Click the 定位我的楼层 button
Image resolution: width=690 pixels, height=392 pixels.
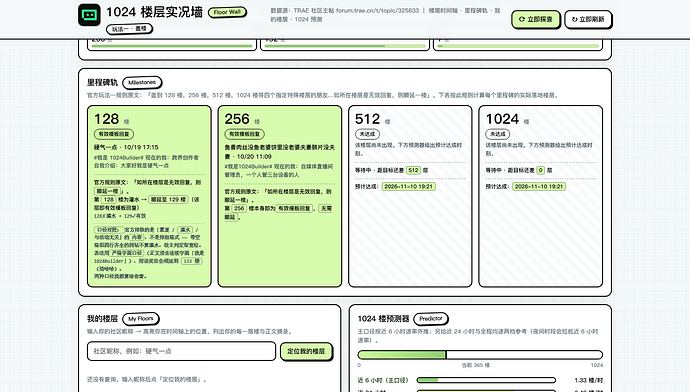[x=306, y=351]
